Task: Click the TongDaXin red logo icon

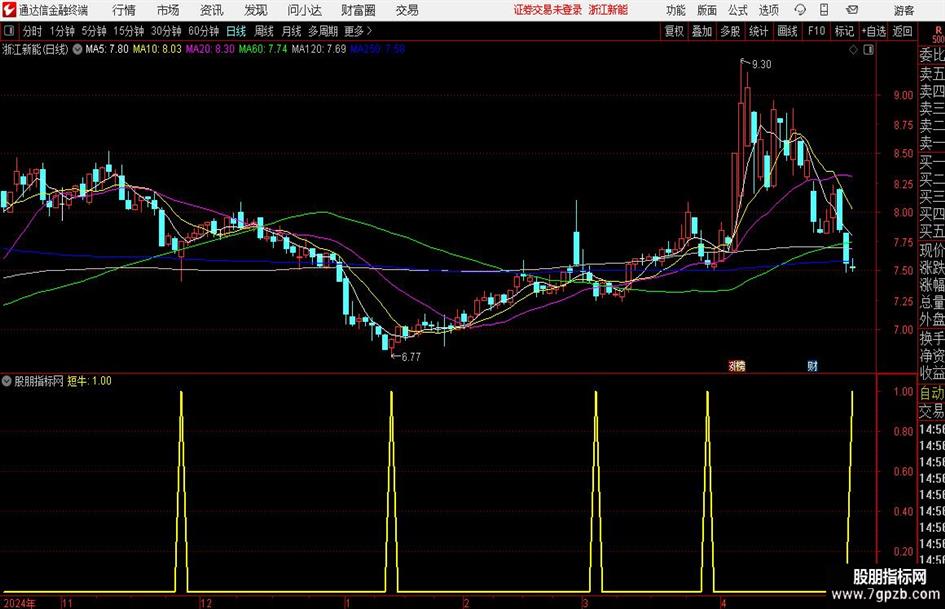Action: click(x=9, y=10)
